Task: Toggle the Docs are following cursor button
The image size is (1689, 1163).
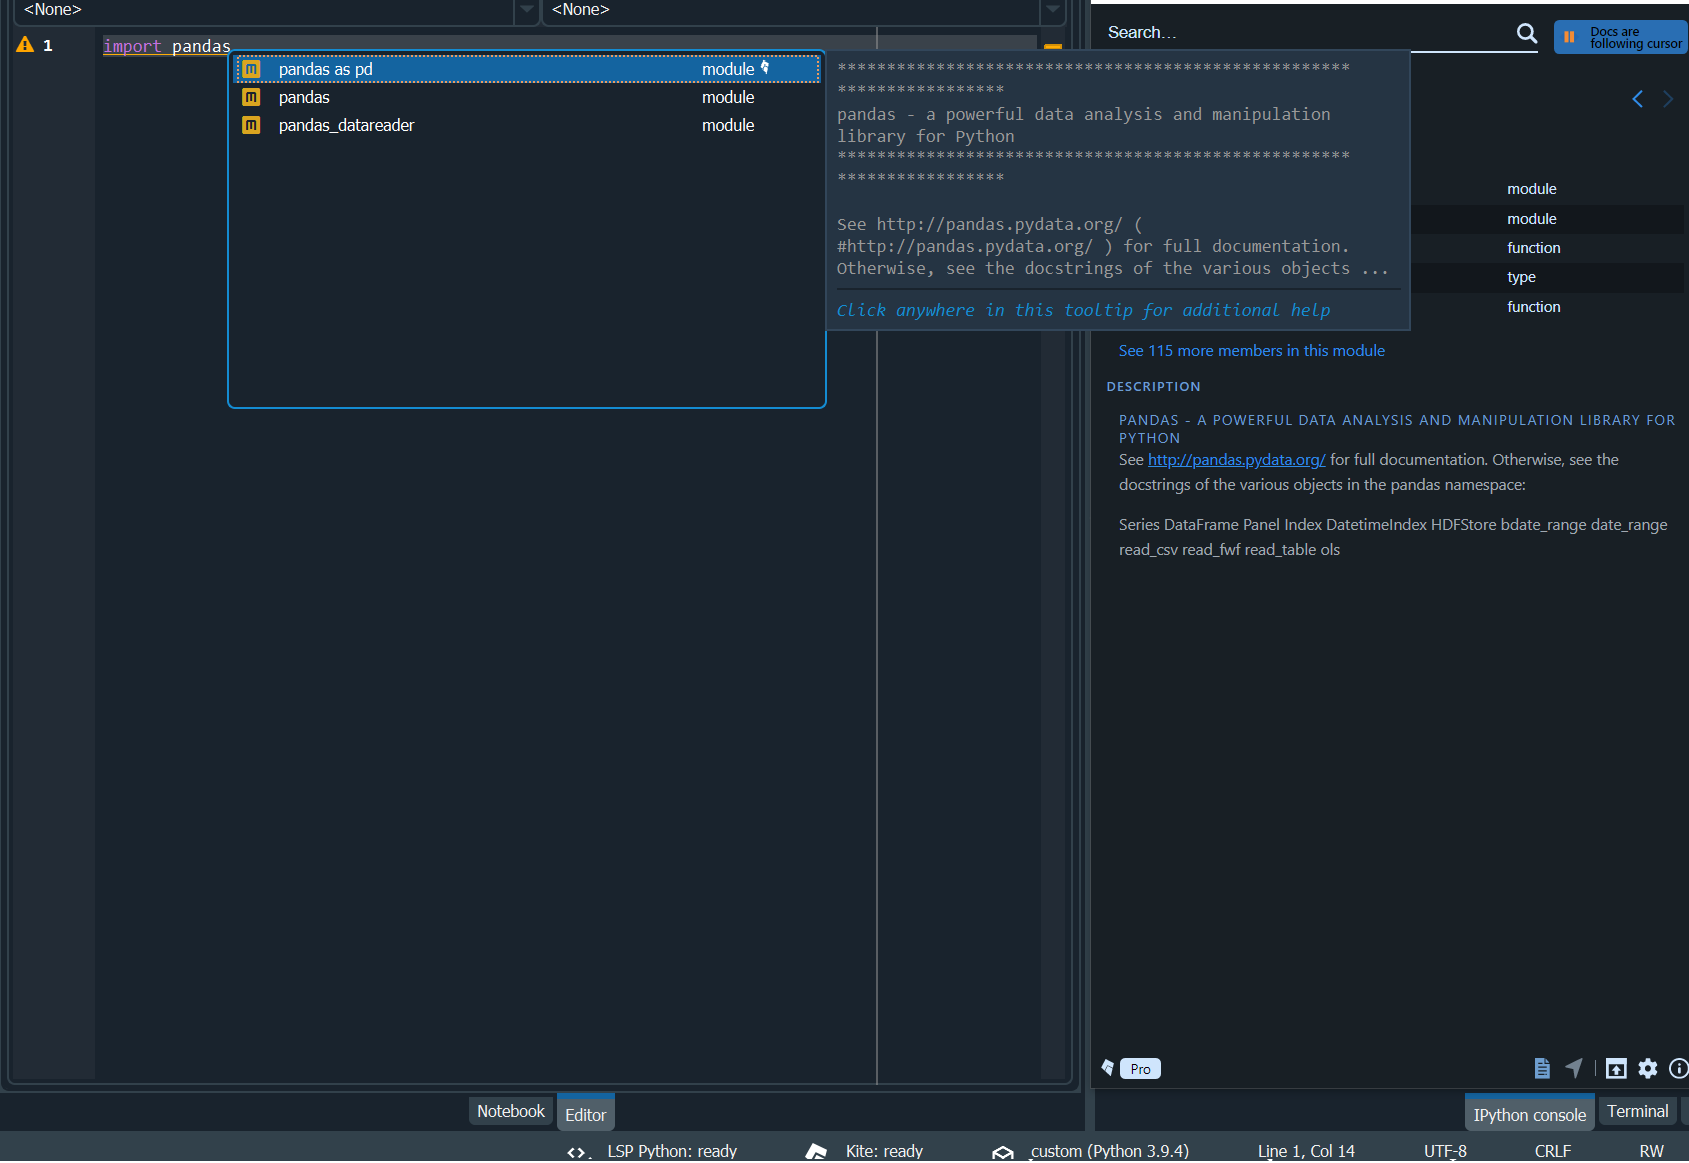Action: point(1619,37)
